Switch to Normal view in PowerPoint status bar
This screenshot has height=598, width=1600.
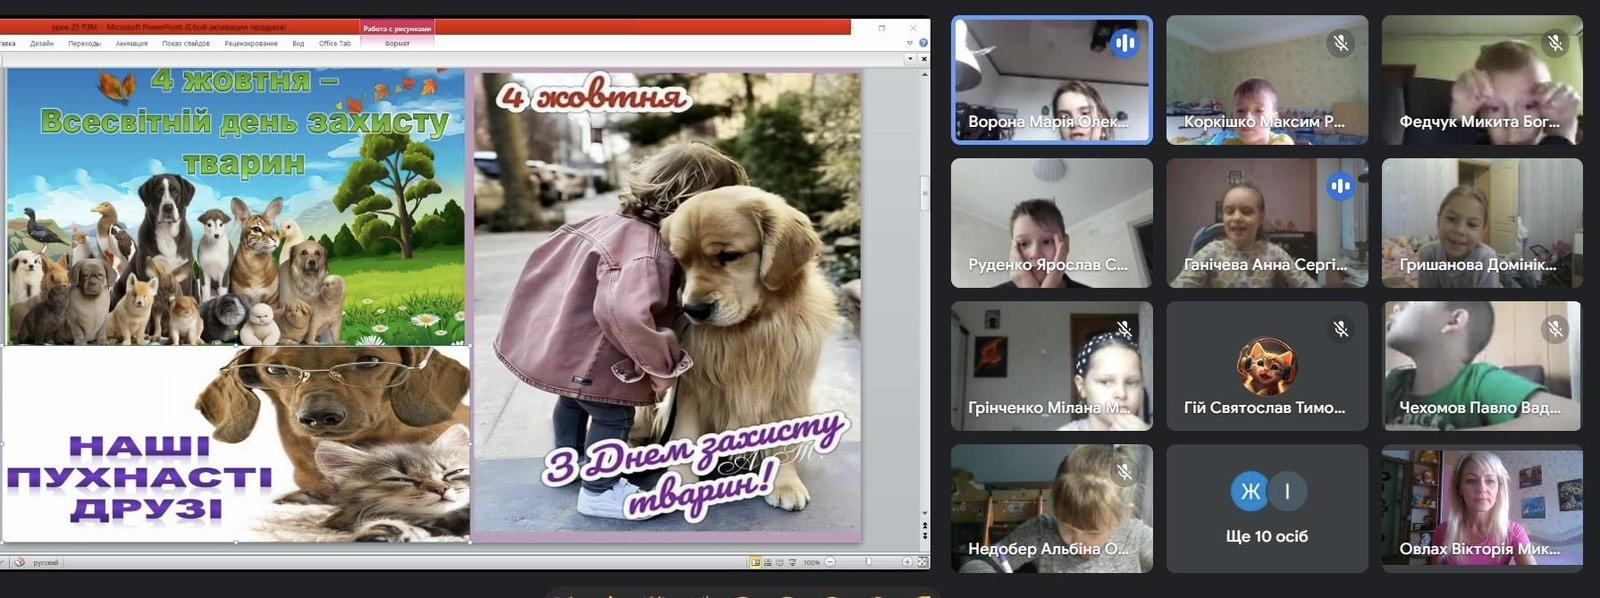pyautogui.click(x=756, y=562)
